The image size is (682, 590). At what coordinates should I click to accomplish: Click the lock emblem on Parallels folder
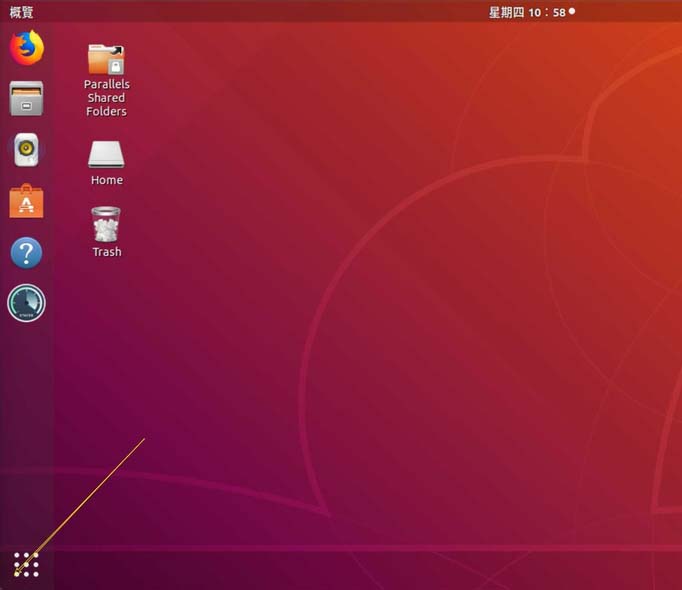[x=116, y=67]
